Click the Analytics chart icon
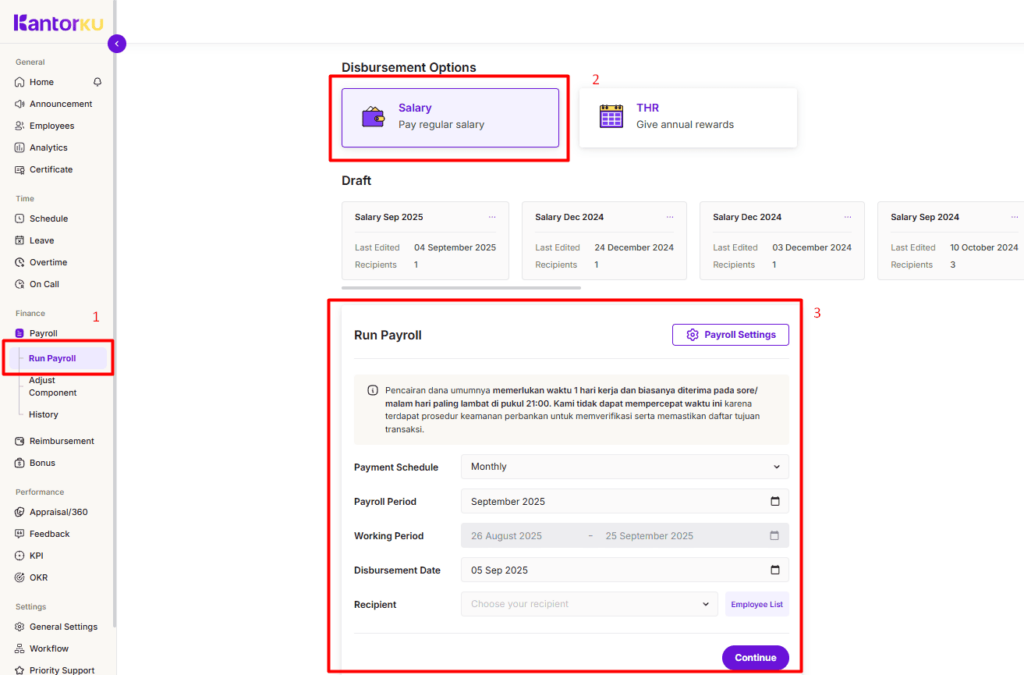1024x675 pixels. tap(20, 148)
